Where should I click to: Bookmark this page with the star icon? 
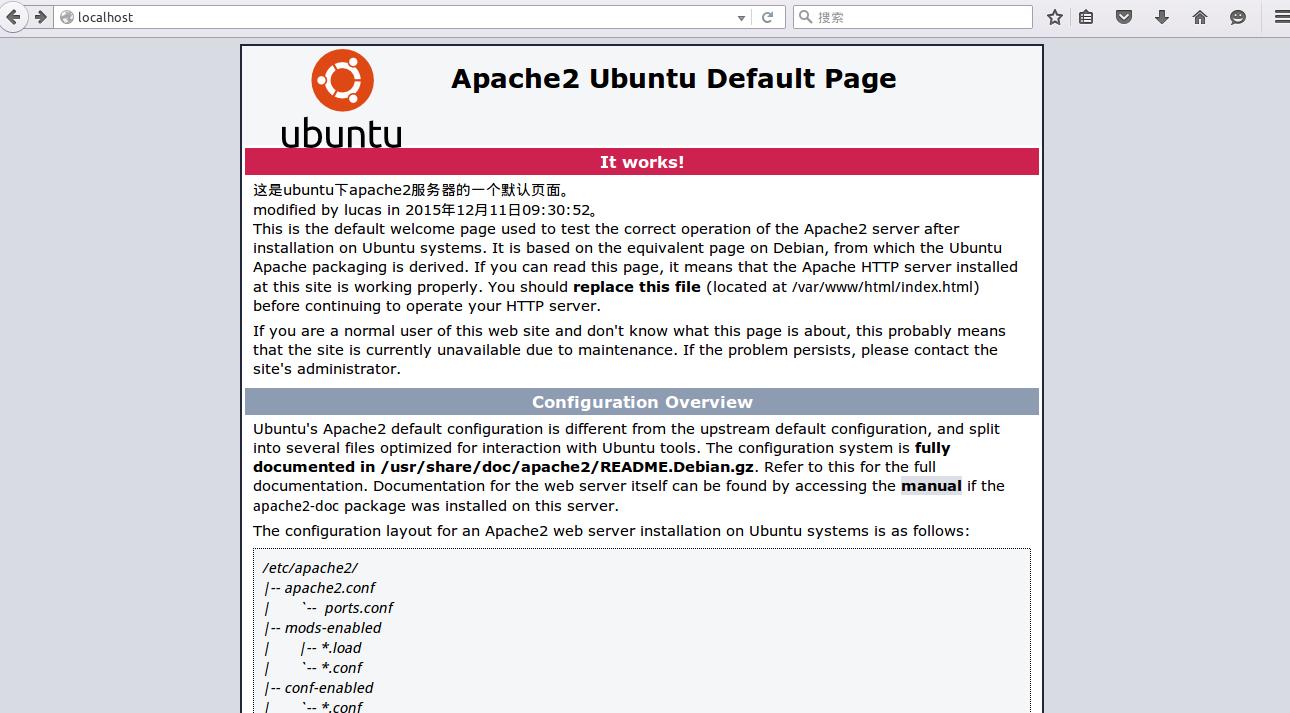pos(1054,17)
